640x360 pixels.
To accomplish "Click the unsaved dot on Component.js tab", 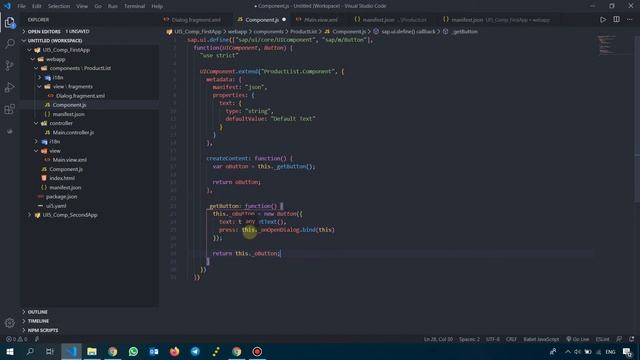I will (284, 20).
